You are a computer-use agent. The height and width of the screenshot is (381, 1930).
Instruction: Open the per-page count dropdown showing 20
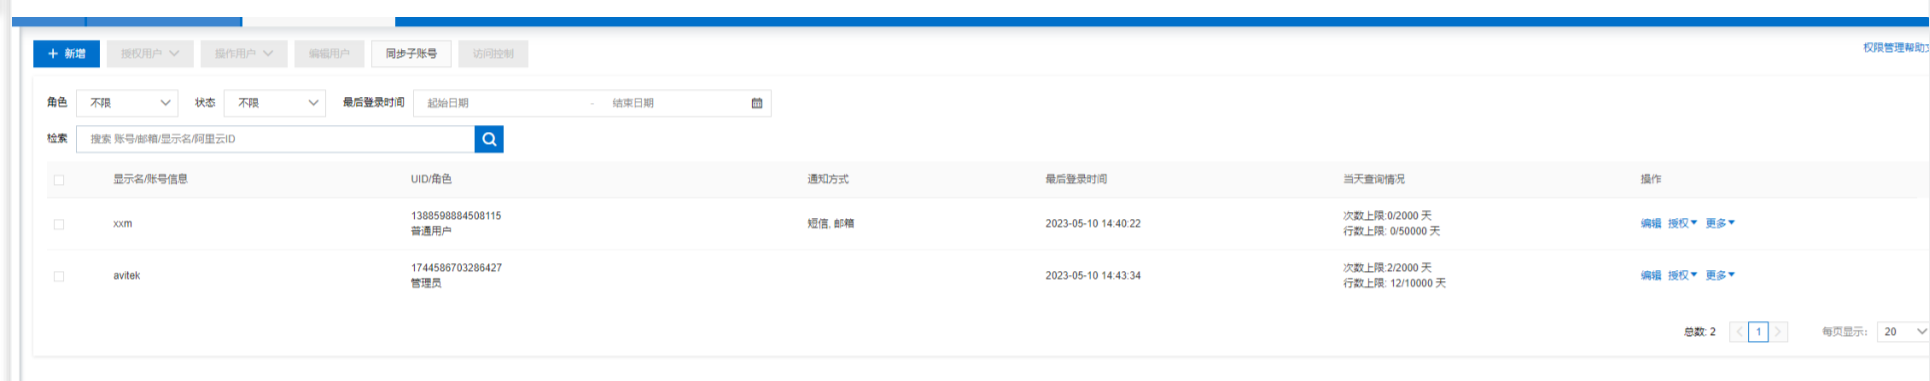(x=1902, y=332)
